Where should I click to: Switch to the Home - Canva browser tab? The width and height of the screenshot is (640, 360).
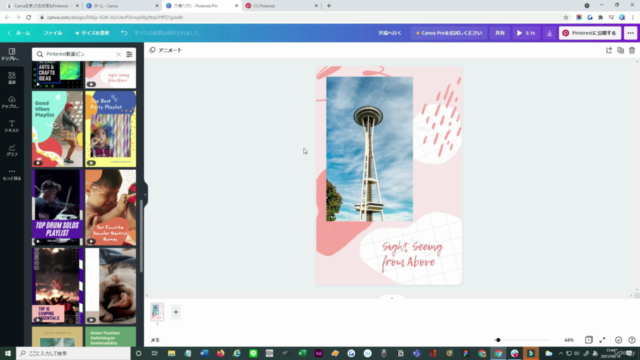click(x=122, y=6)
